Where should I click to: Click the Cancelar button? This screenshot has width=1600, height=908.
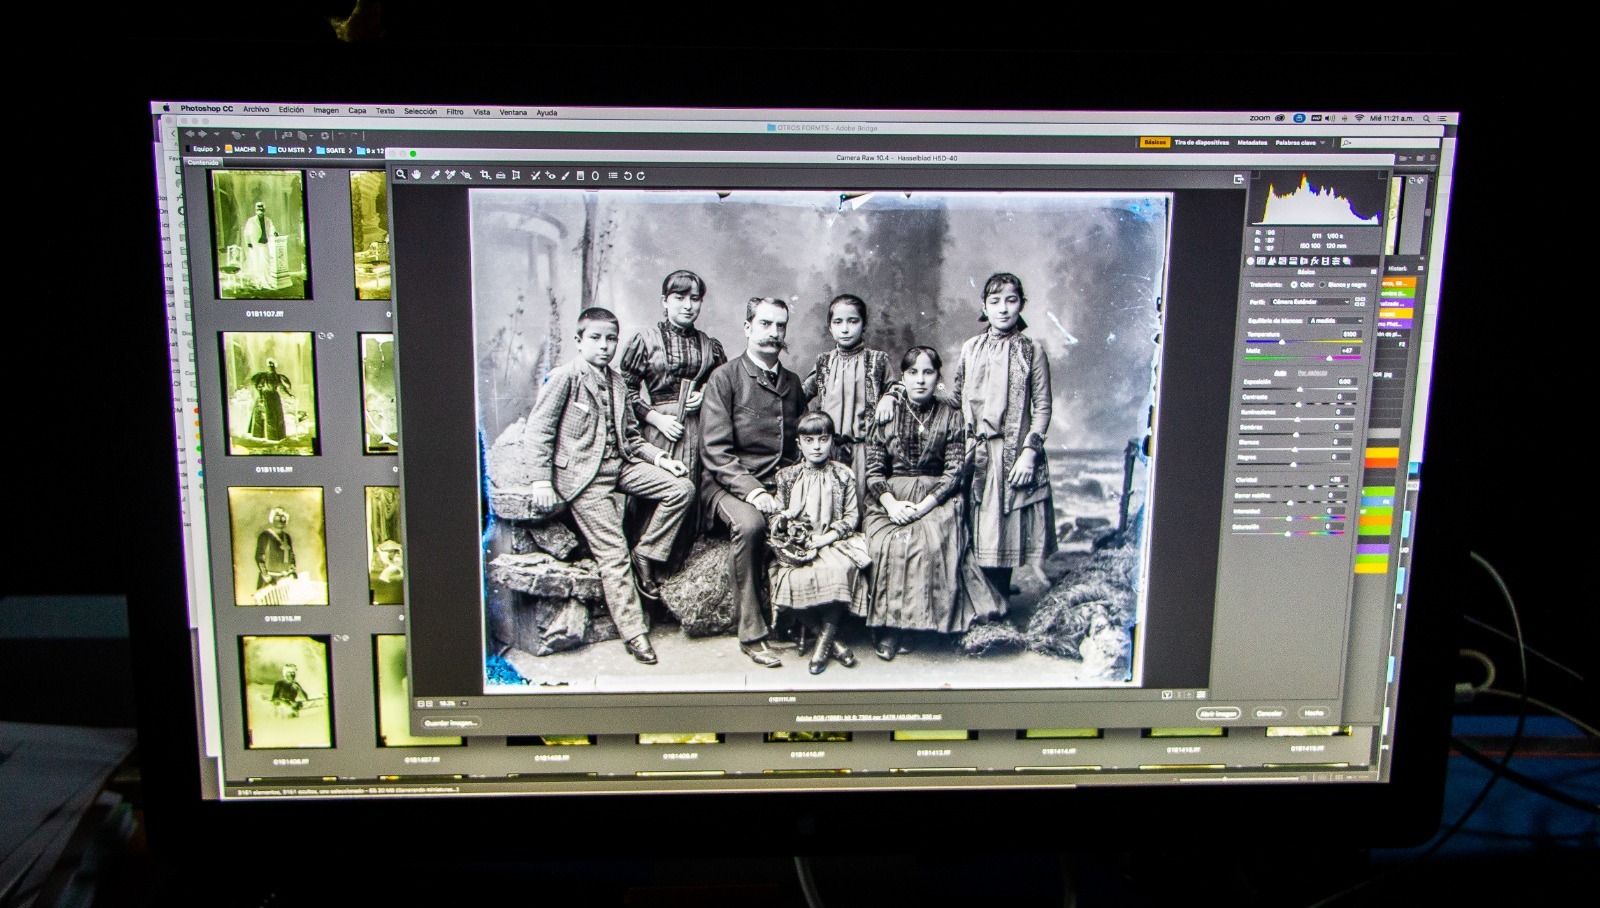click(1269, 714)
